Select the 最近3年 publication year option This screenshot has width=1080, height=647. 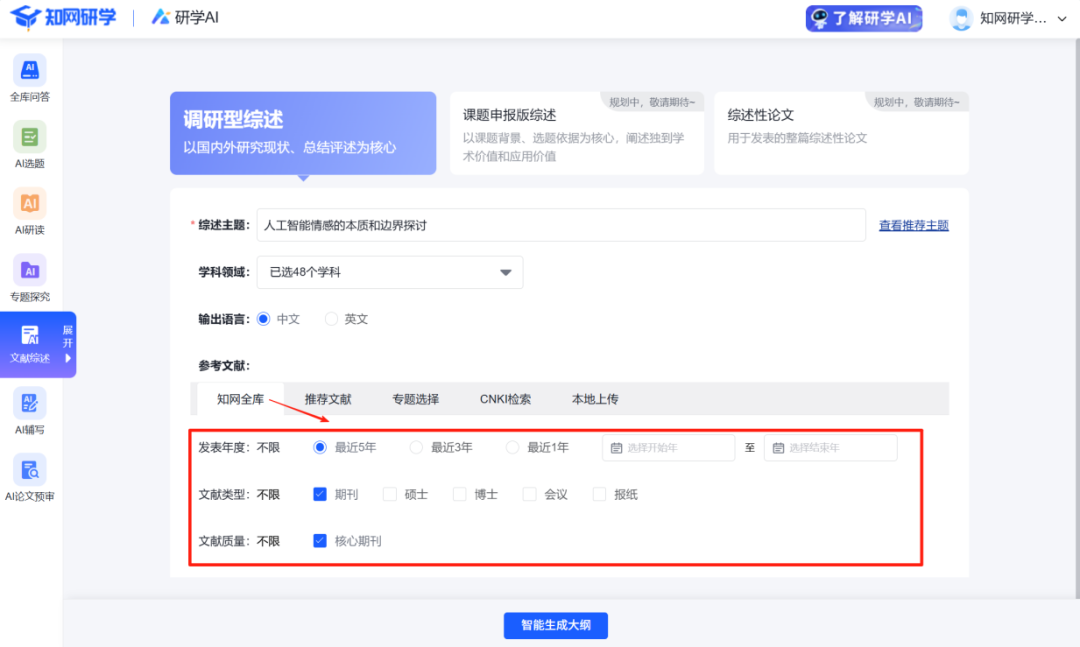tap(417, 448)
